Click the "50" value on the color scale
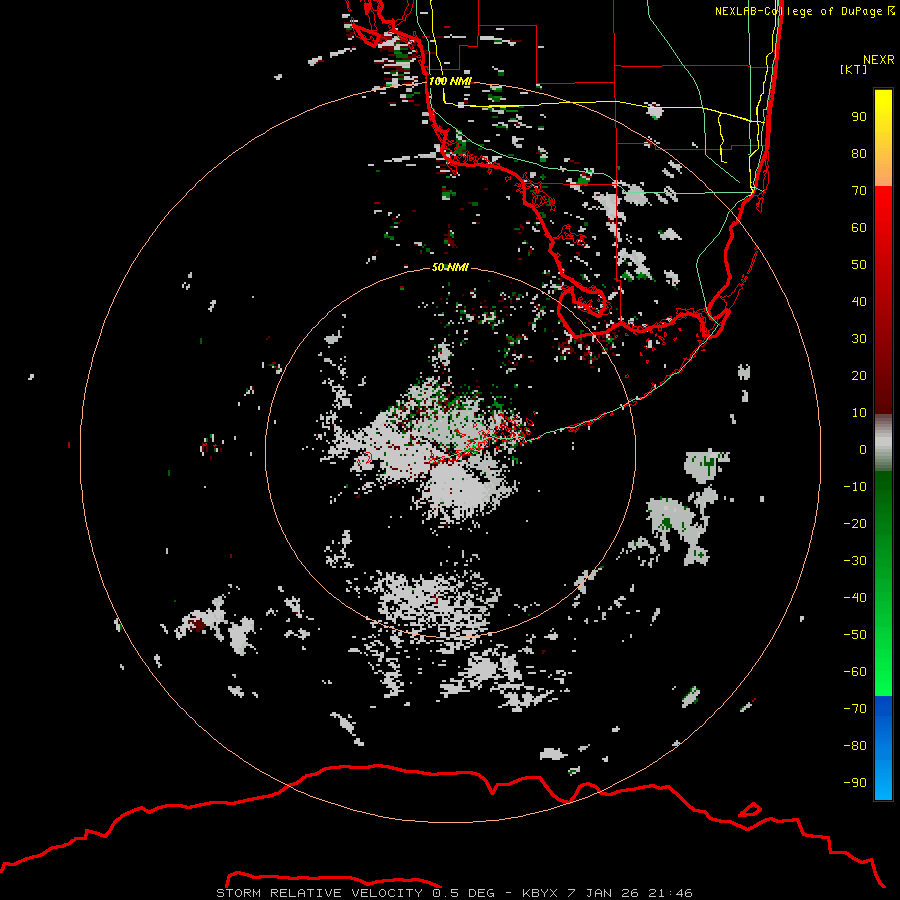This screenshot has width=900, height=900. 859,265
